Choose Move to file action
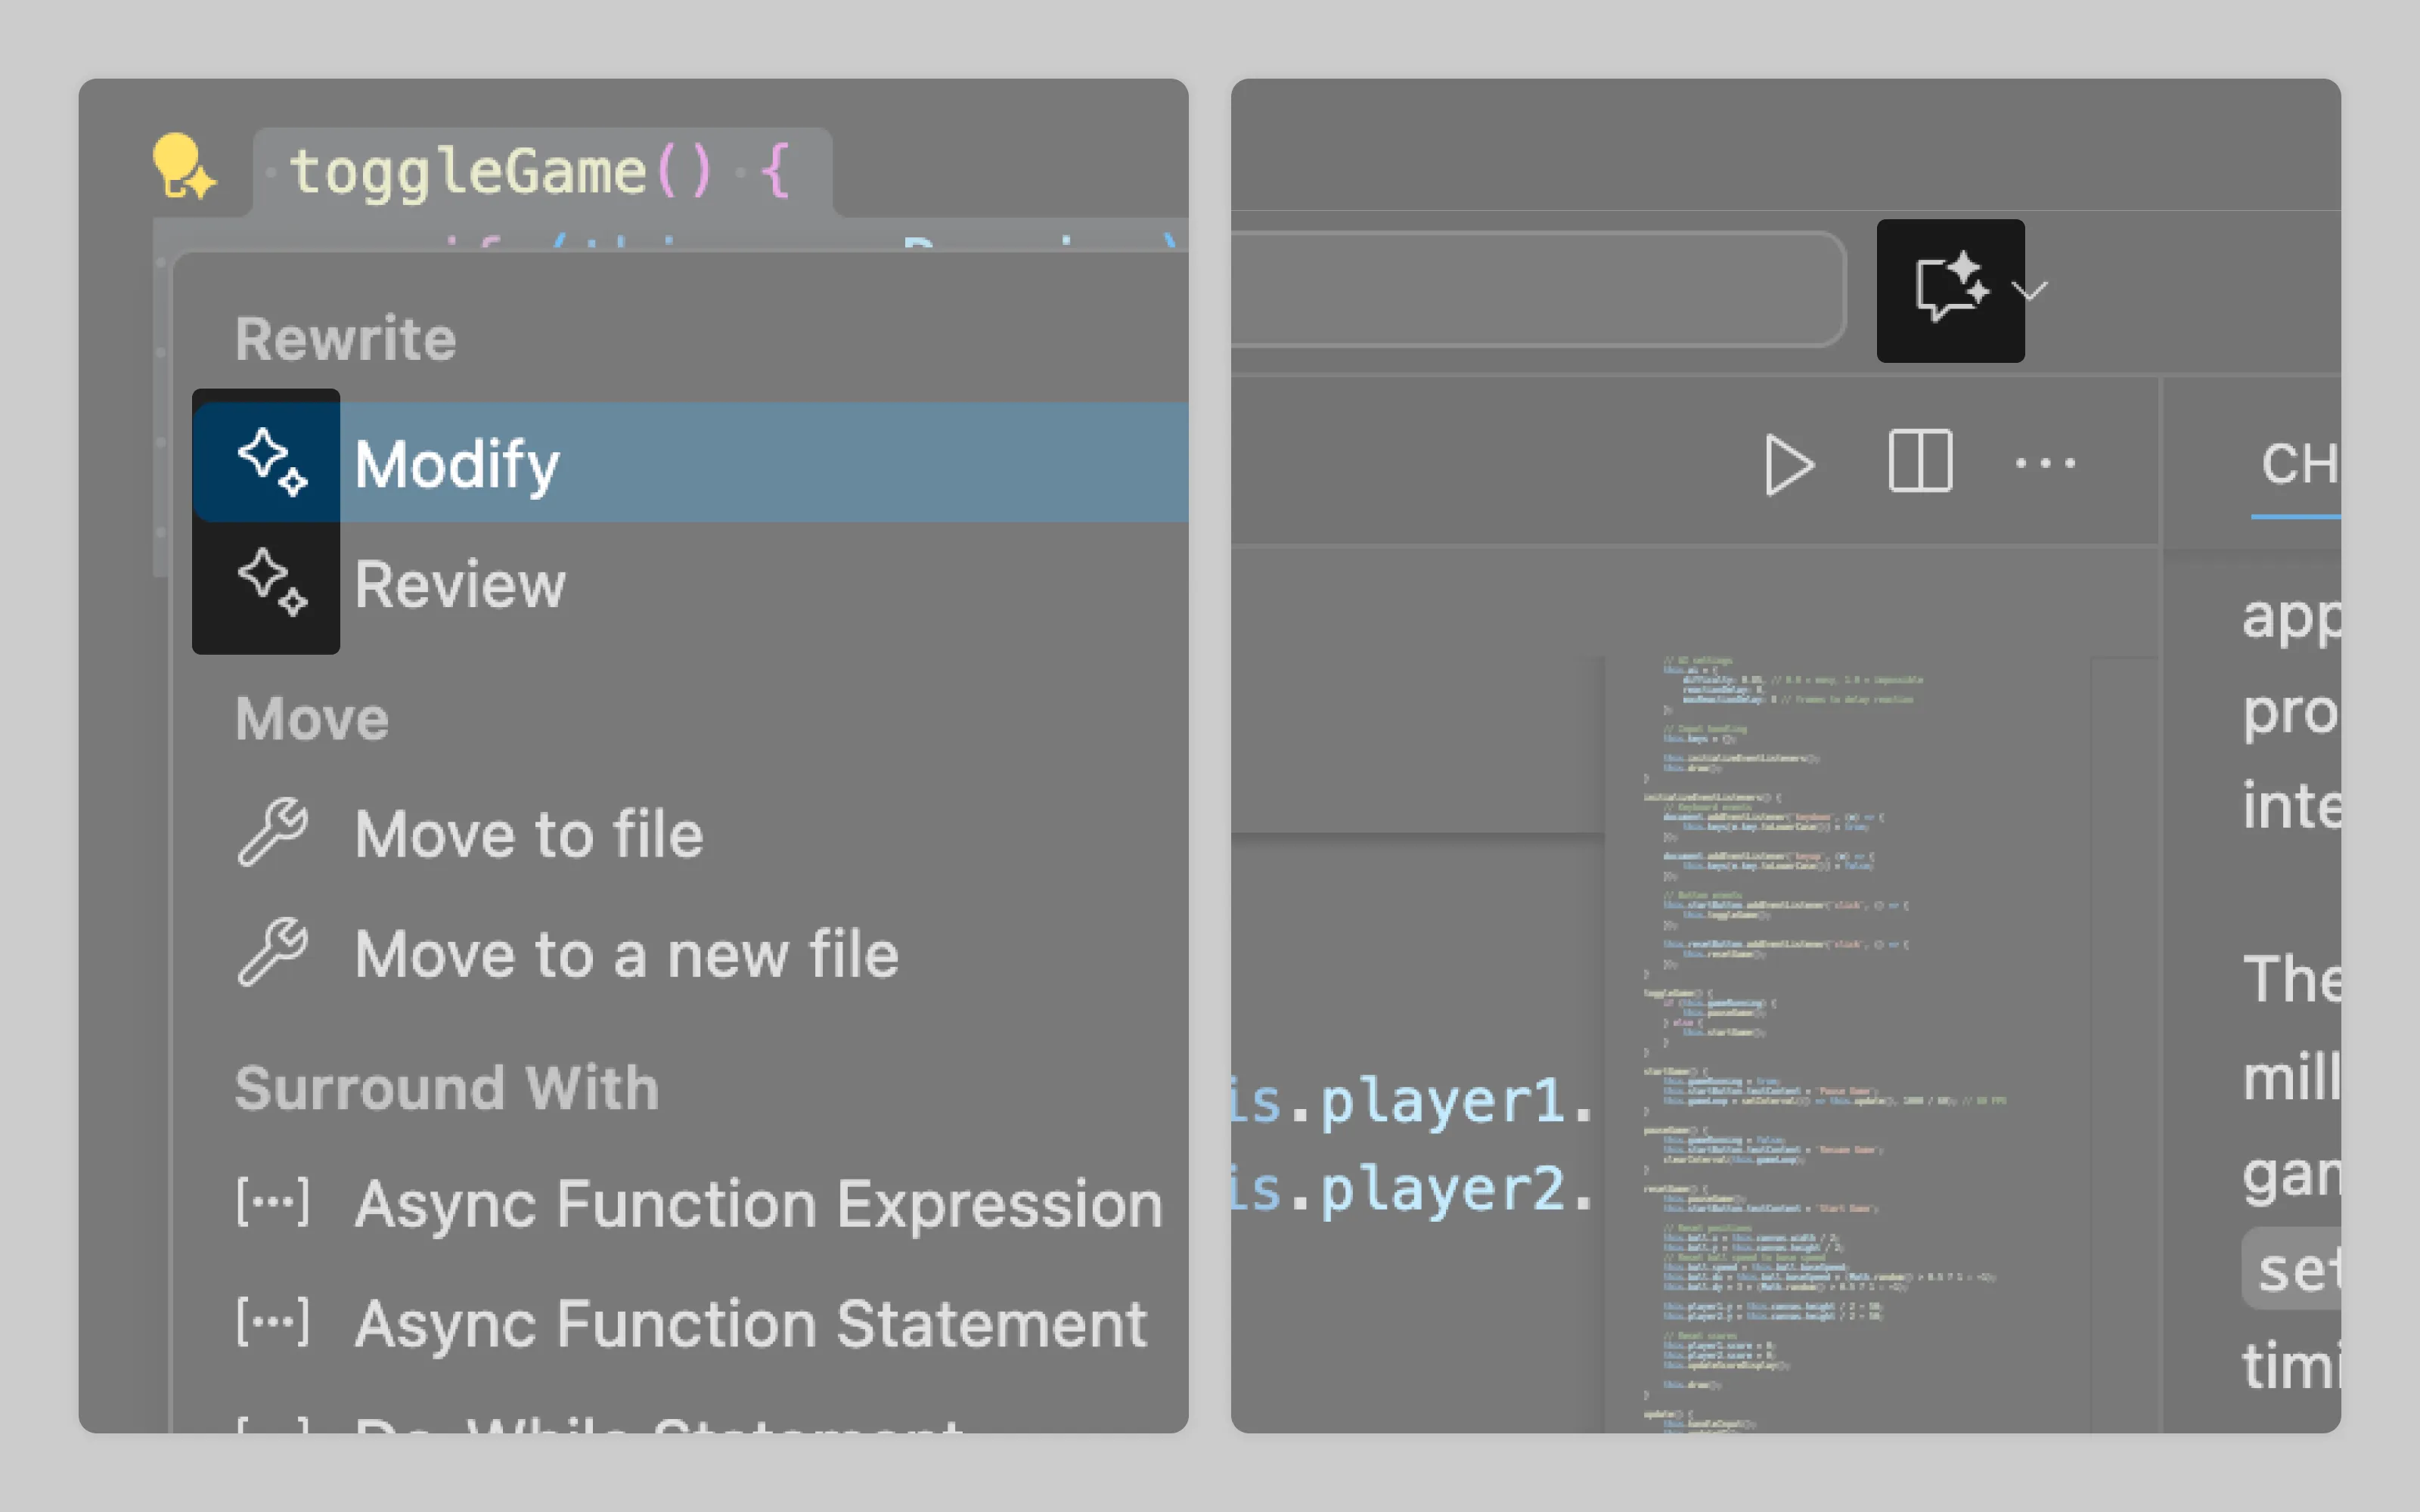The image size is (2420, 1512). point(529,835)
